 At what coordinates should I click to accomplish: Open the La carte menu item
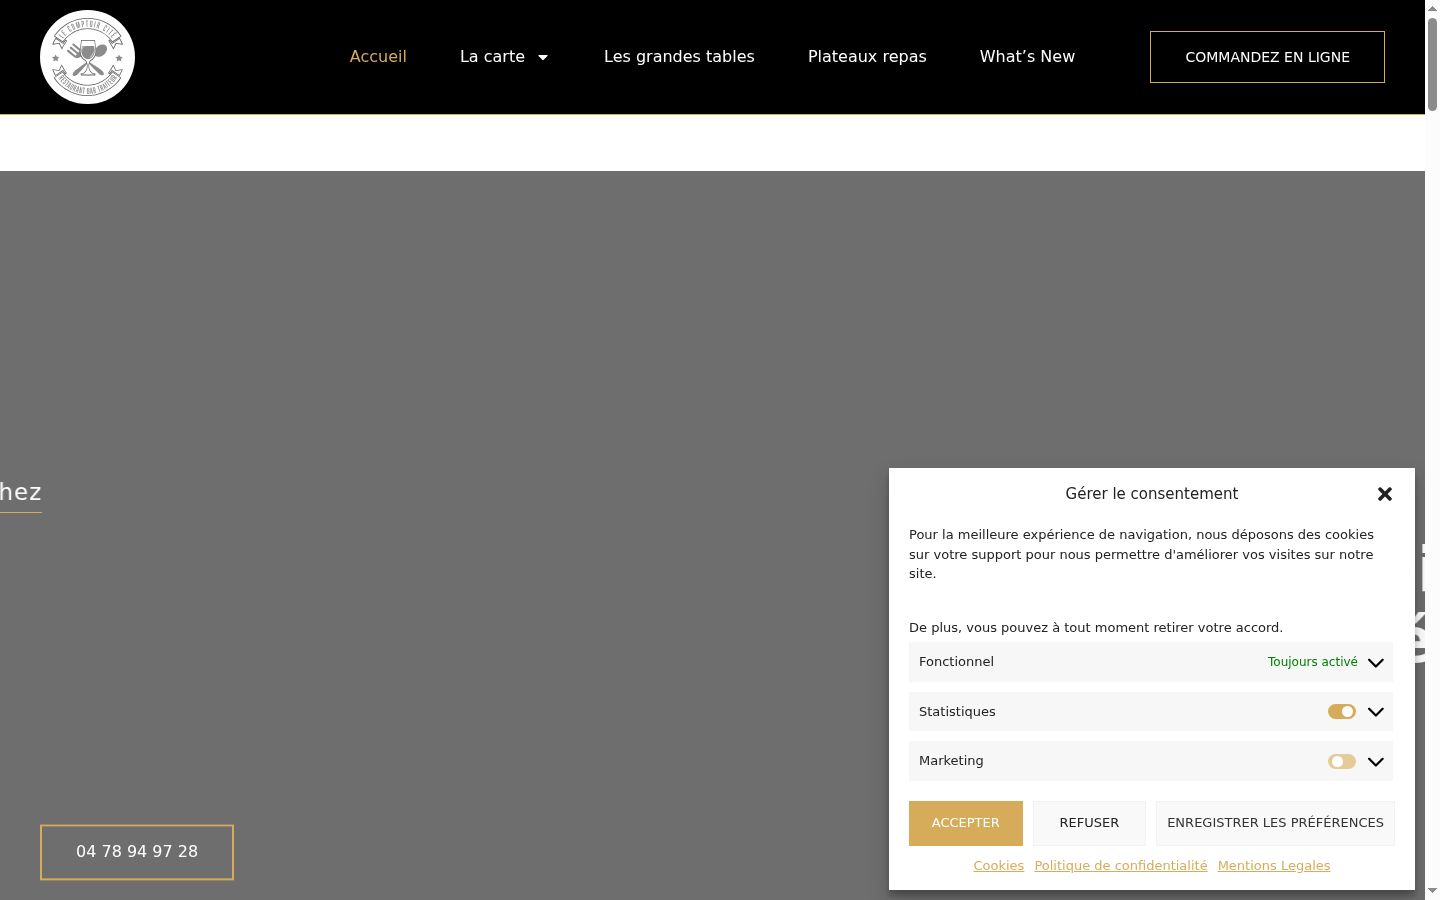click(492, 57)
